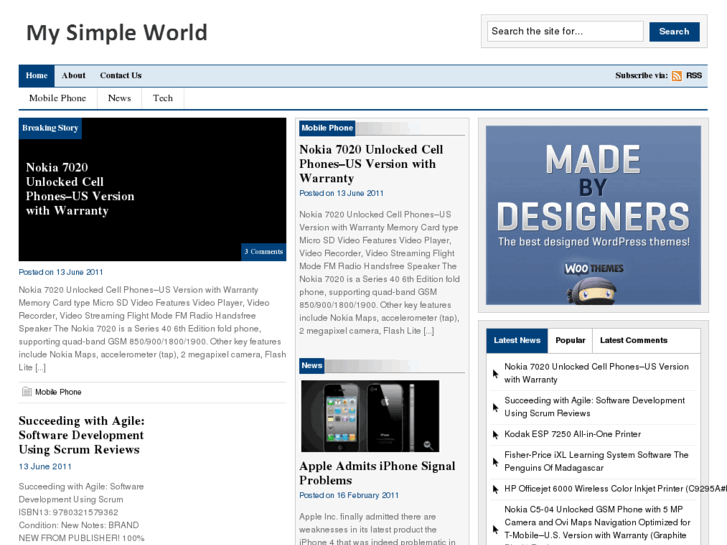The height and width of the screenshot is (545, 727).
Task: Open Nokia 7020 Unlocked link in Latest News
Action: 596,373
